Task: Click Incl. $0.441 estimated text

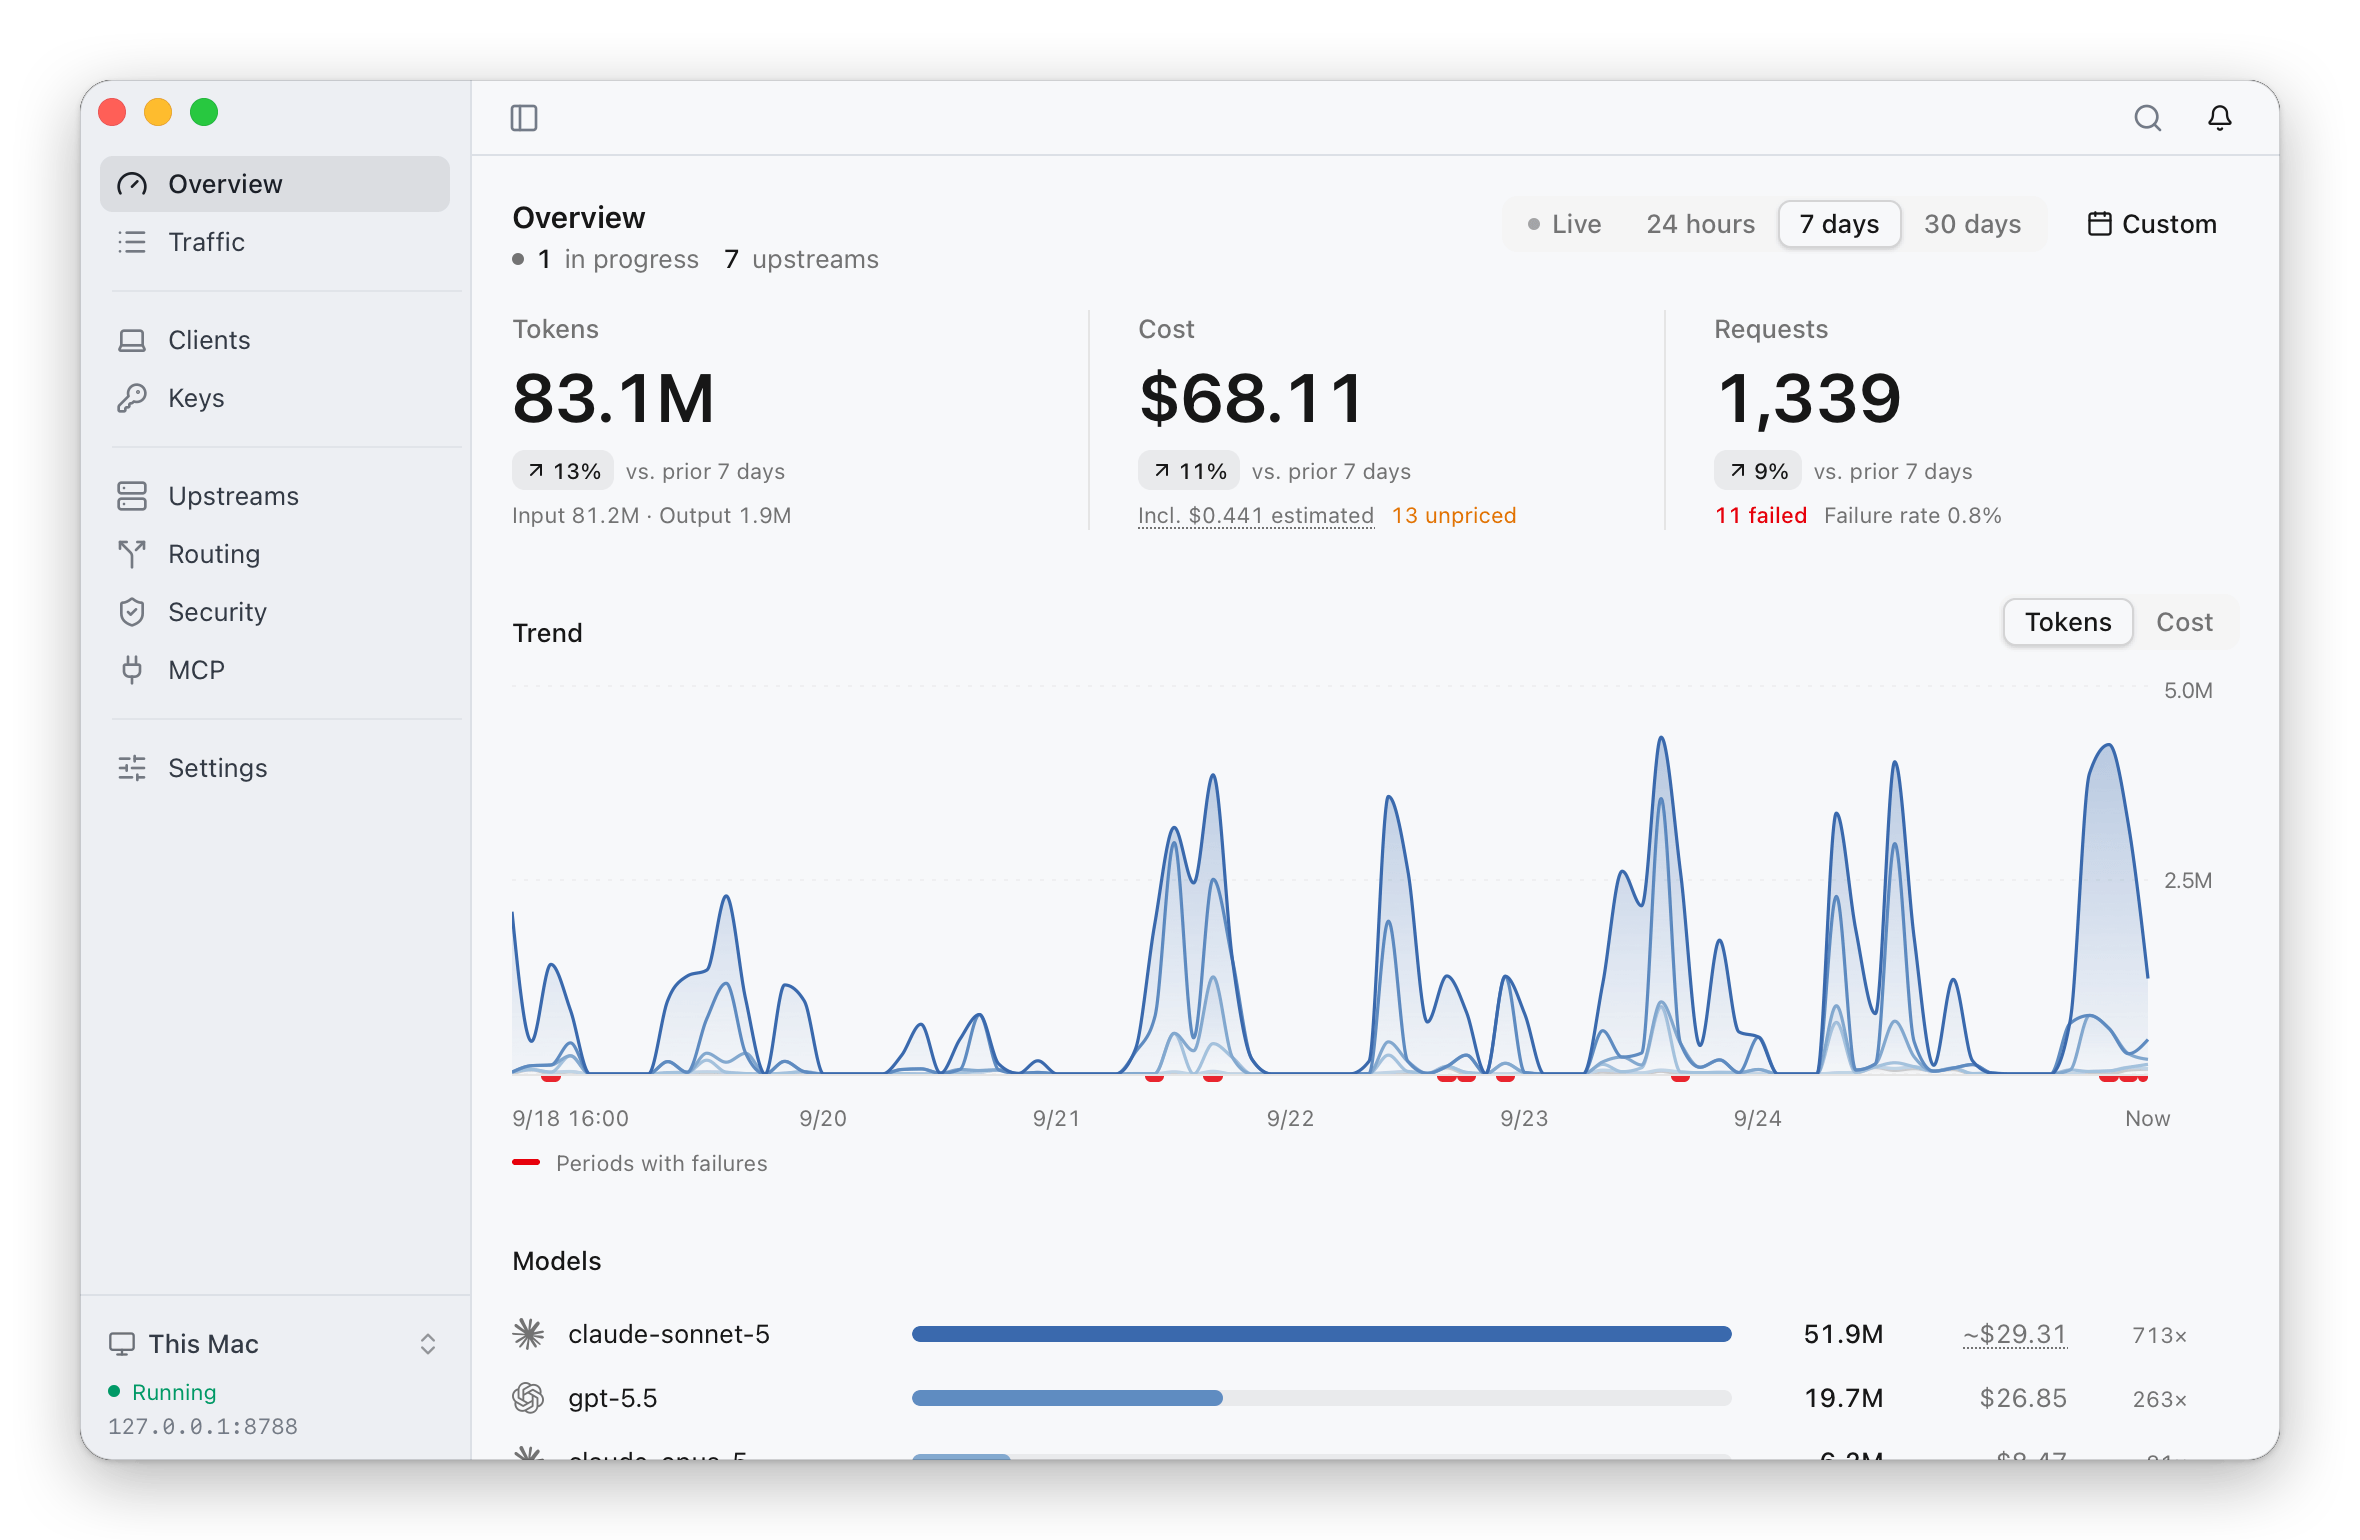Action: pyautogui.click(x=1256, y=515)
